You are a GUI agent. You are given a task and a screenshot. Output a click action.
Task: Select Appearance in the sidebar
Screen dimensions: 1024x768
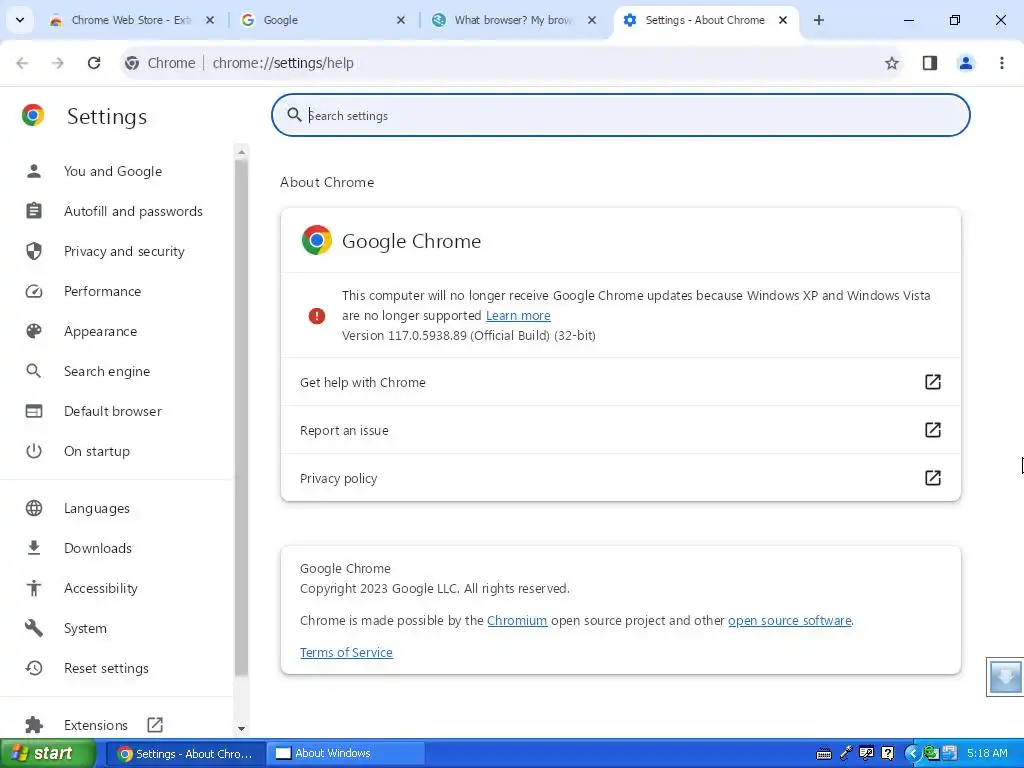click(100, 331)
